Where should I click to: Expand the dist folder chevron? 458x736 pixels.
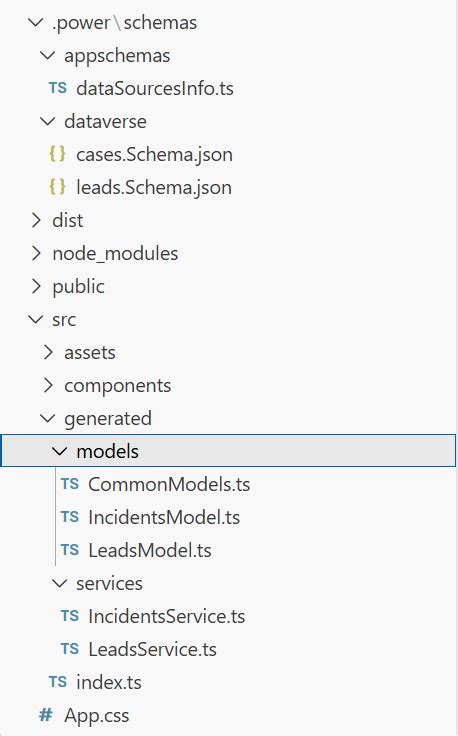36,220
